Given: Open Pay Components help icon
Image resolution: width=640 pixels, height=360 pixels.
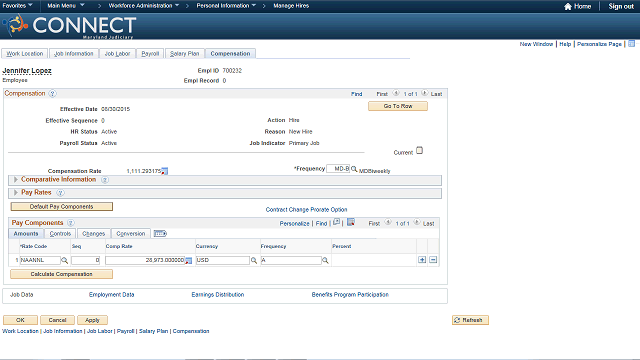Looking at the screenshot, I should [71, 223].
